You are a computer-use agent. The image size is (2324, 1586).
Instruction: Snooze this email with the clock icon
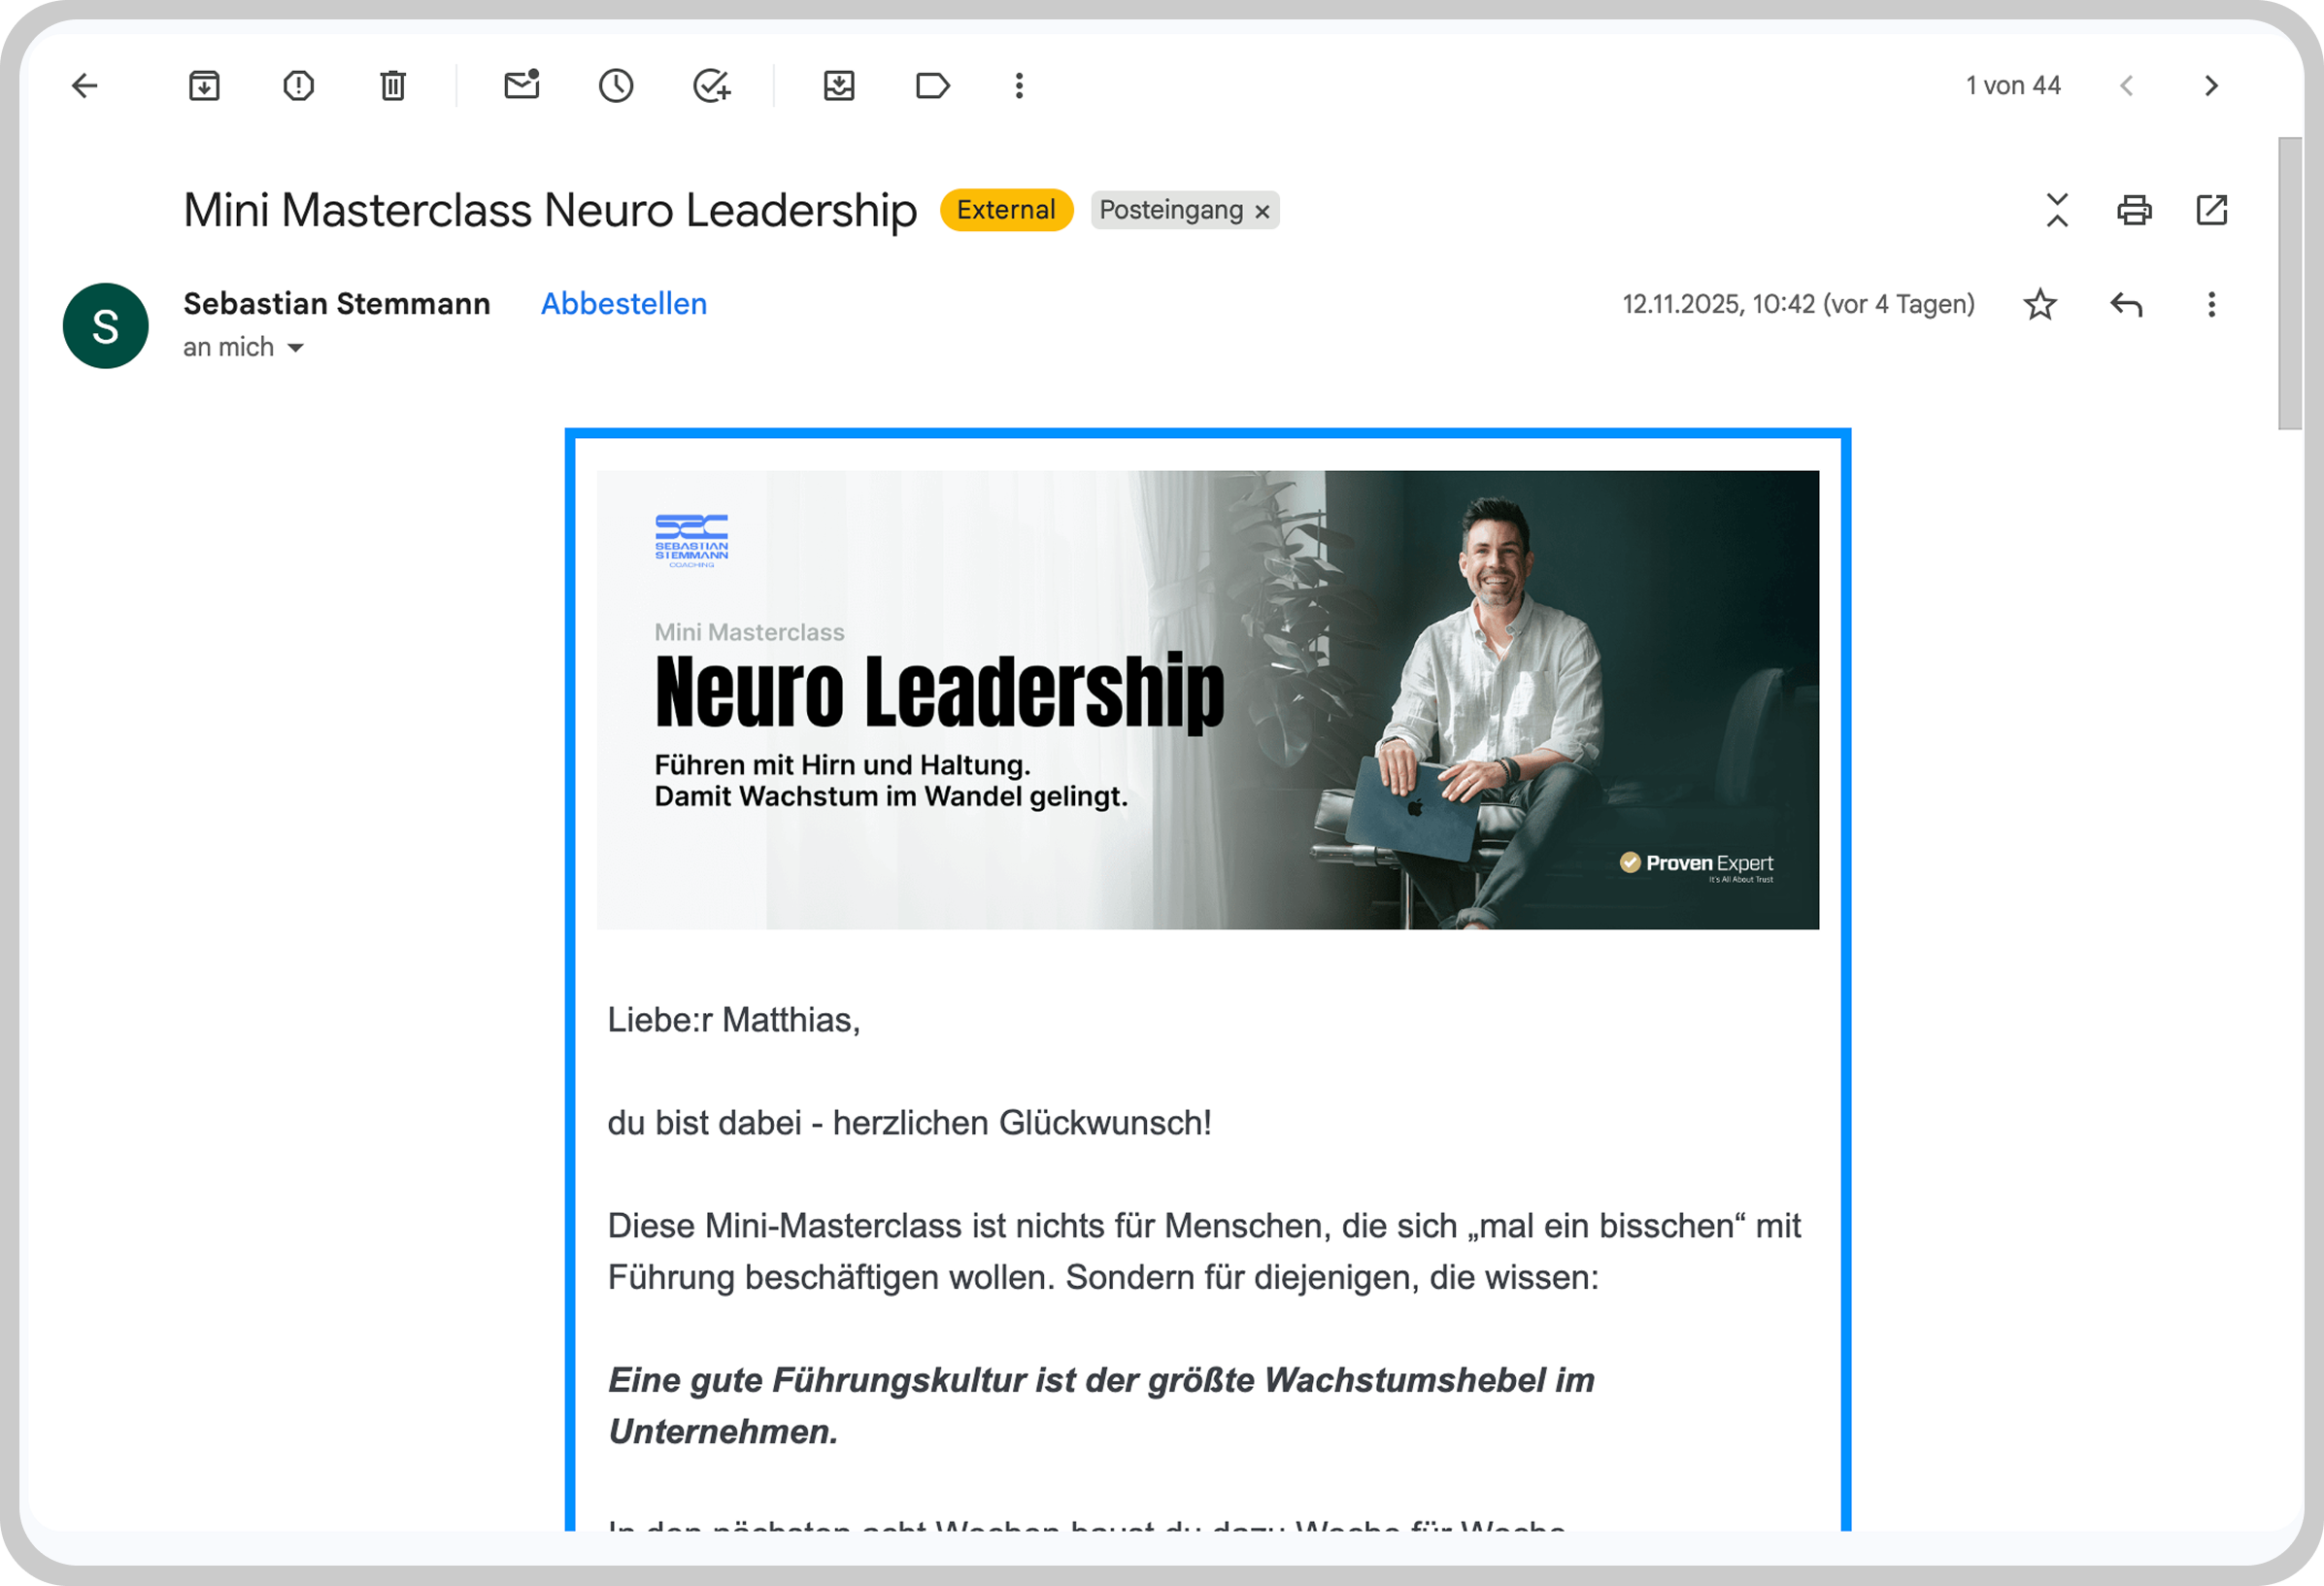click(x=616, y=86)
